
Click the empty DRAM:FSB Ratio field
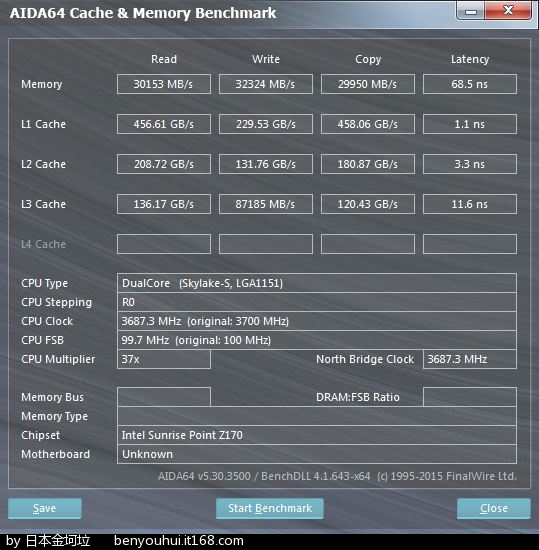(x=470, y=397)
